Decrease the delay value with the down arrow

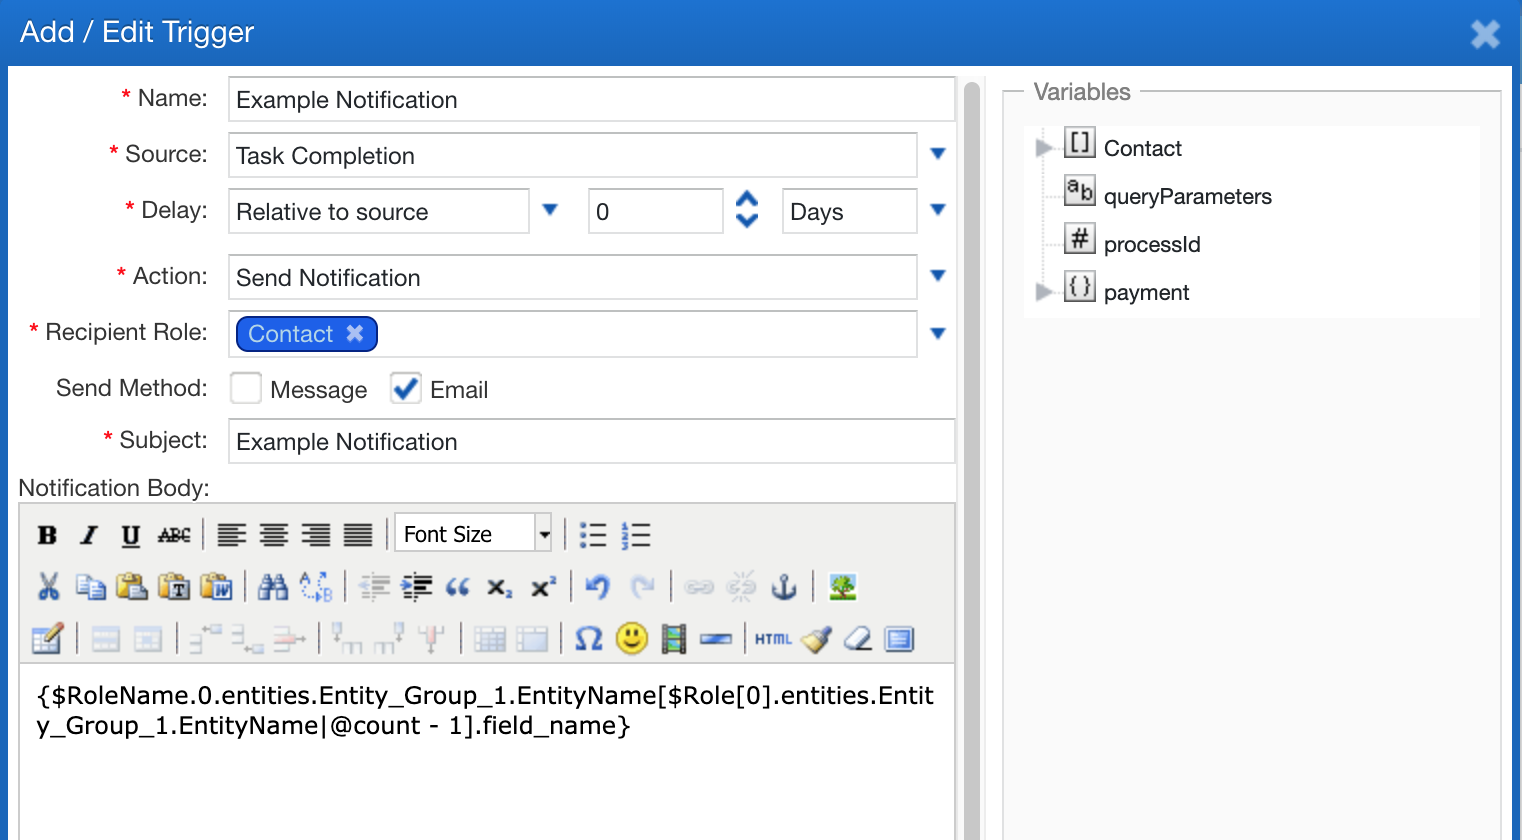(747, 221)
